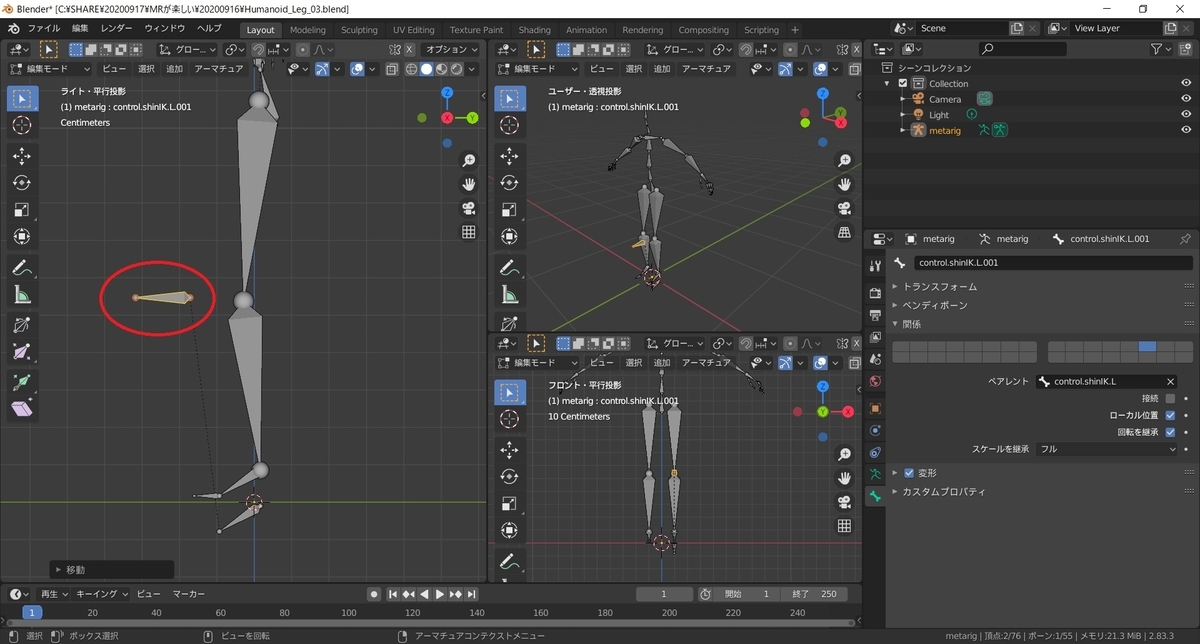The height and width of the screenshot is (644, 1200).
Task: Hide the Camera object in the outliner
Action: 1186,99
